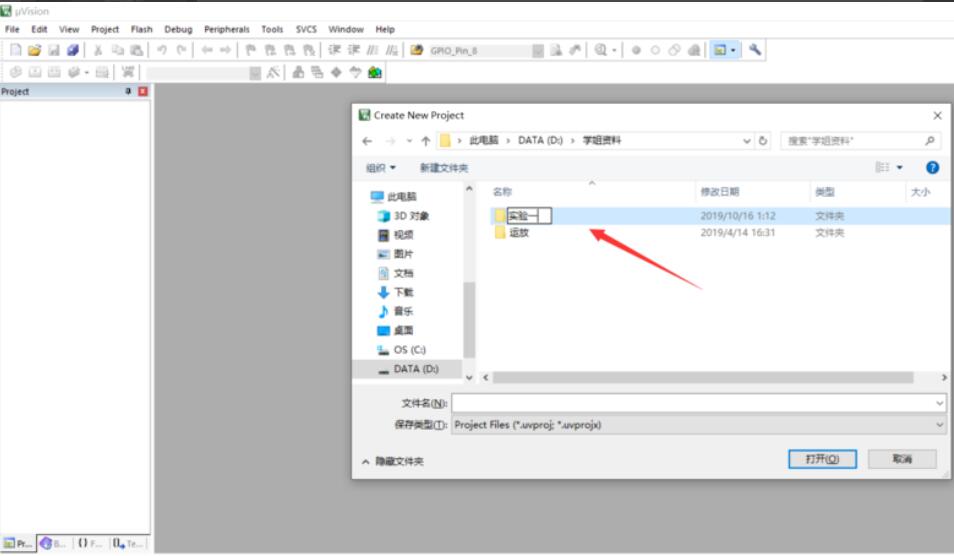This screenshot has height=556, width=954.
Task: Click the Insert Breakpoint circle icon
Action: click(x=636, y=50)
